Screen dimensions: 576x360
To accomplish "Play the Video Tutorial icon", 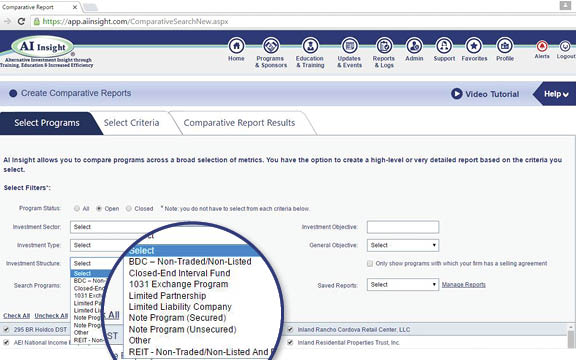I will coord(456,94).
